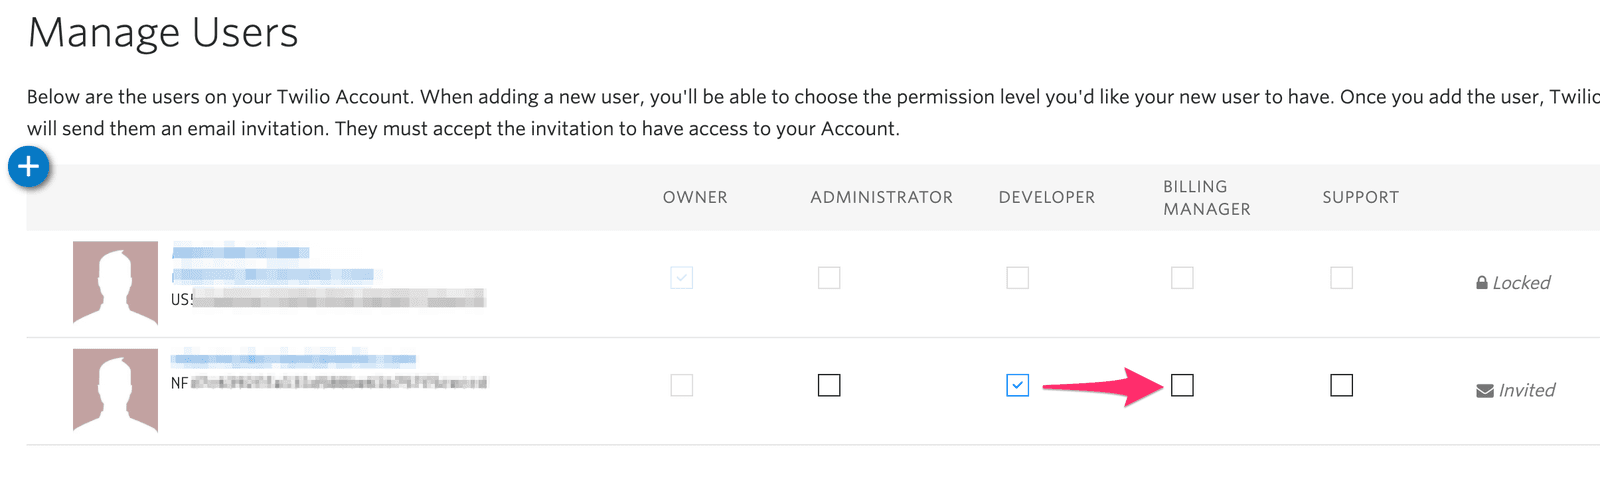Click the Invited status label
The image size is (1600, 484).
(x=1526, y=391)
